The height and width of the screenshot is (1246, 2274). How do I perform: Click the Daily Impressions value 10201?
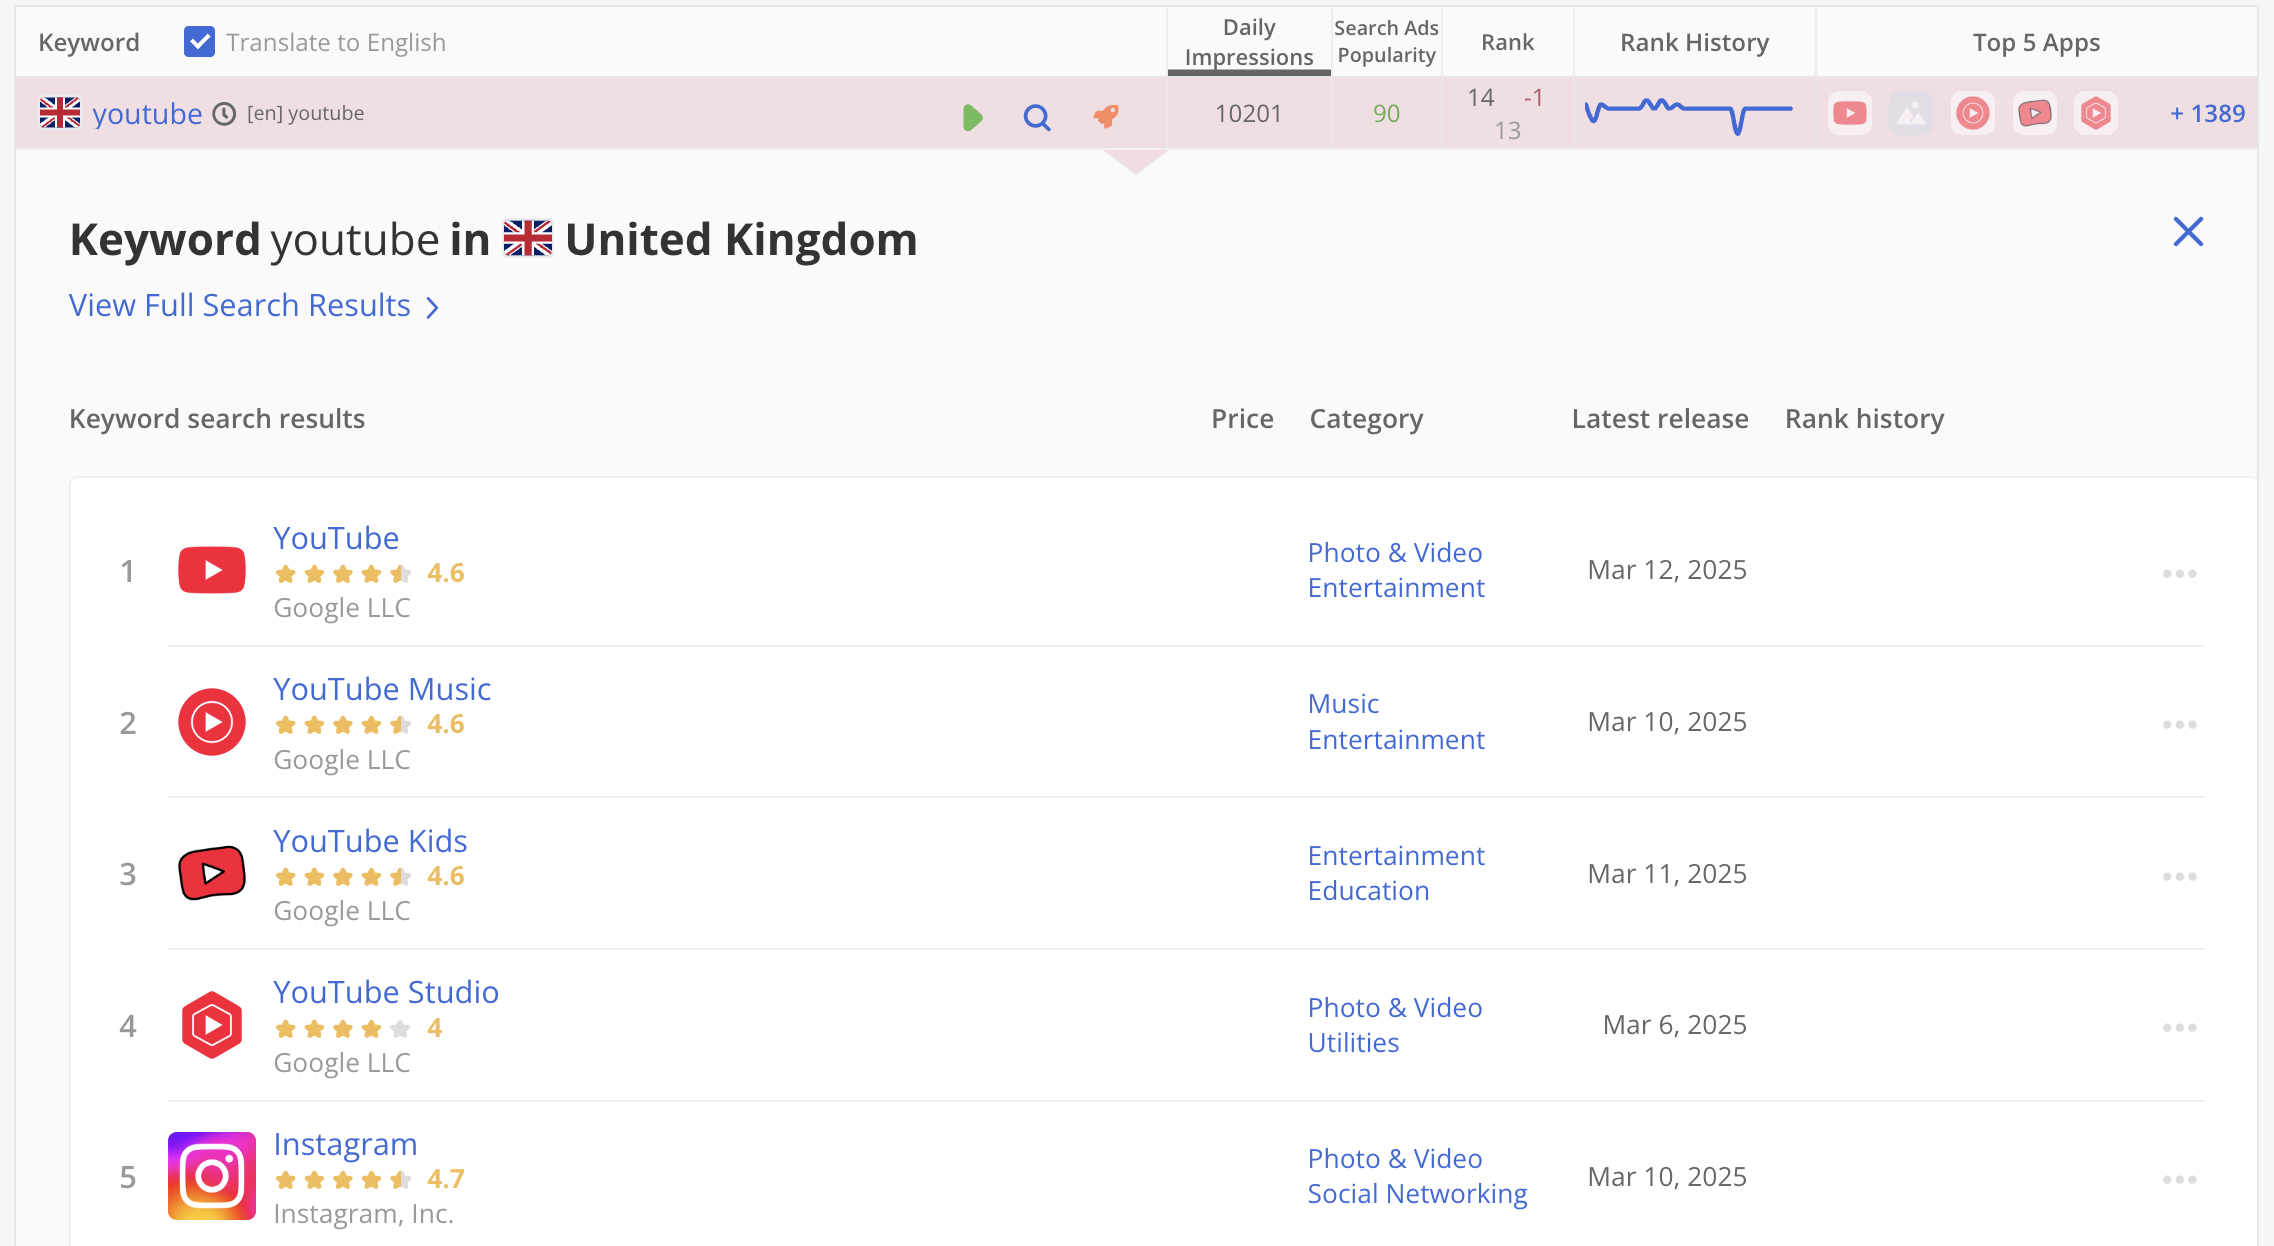click(1248, 114)
